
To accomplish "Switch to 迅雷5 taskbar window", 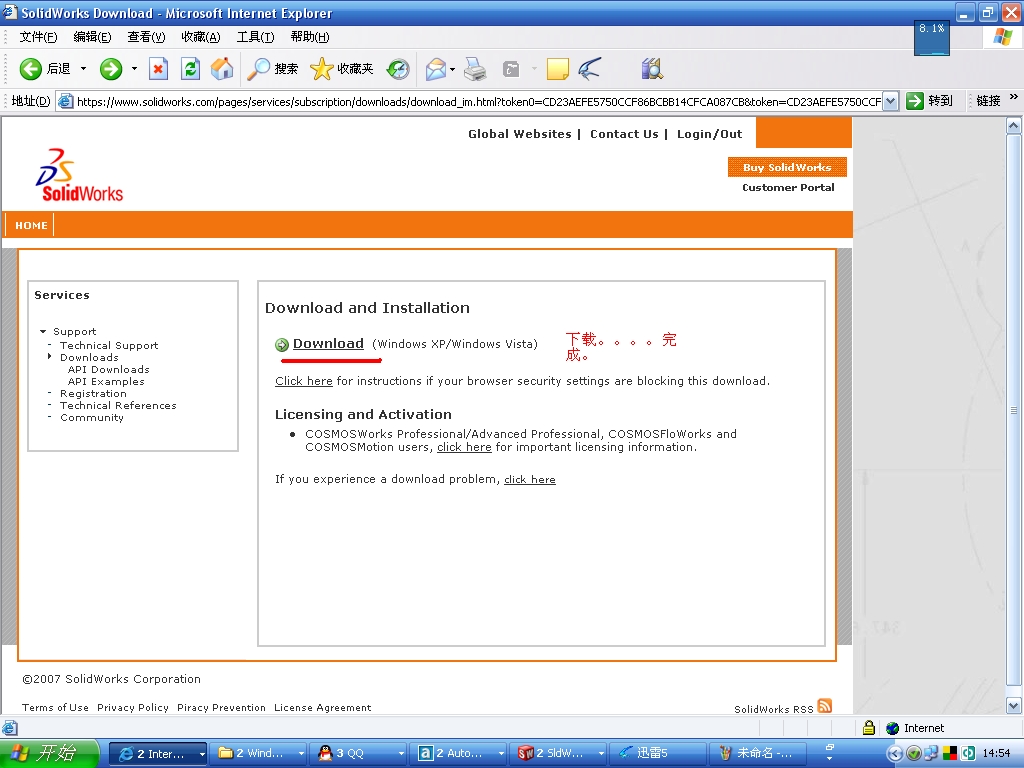I will click(x=658, y=753).
